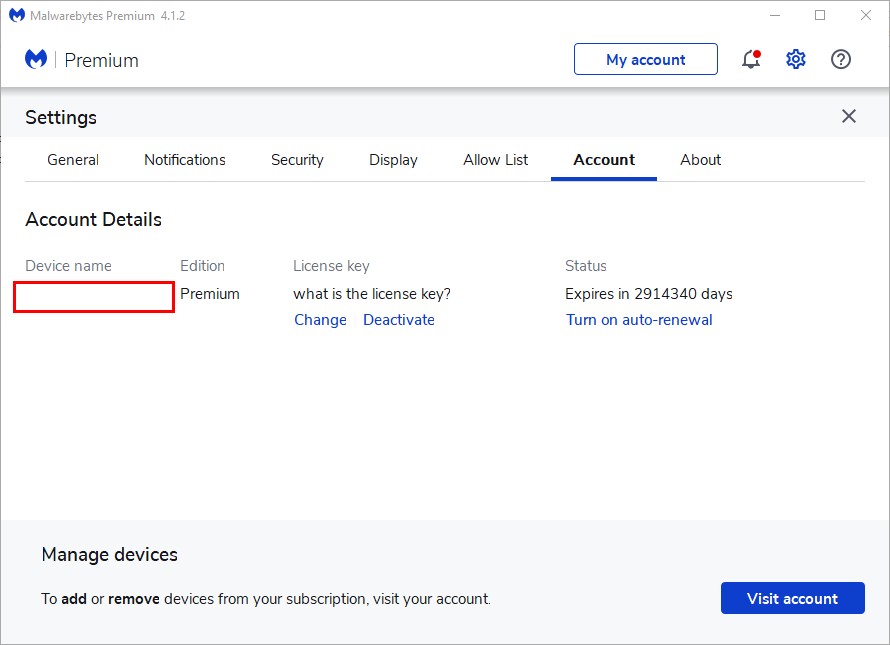View the Allow List tab
890x645 pixels.
(x=495, y=160)
